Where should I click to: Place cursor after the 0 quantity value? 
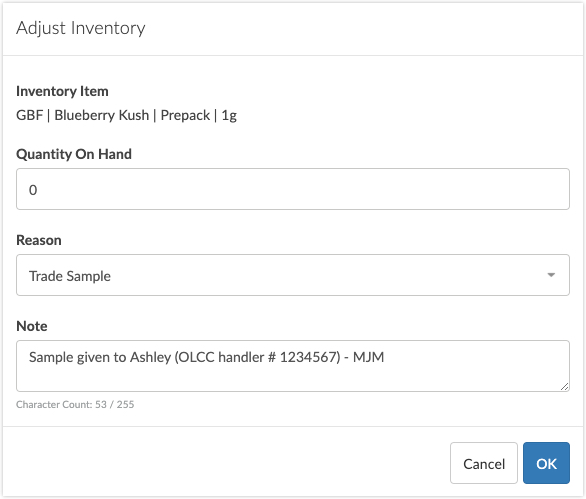coord(38,190)
